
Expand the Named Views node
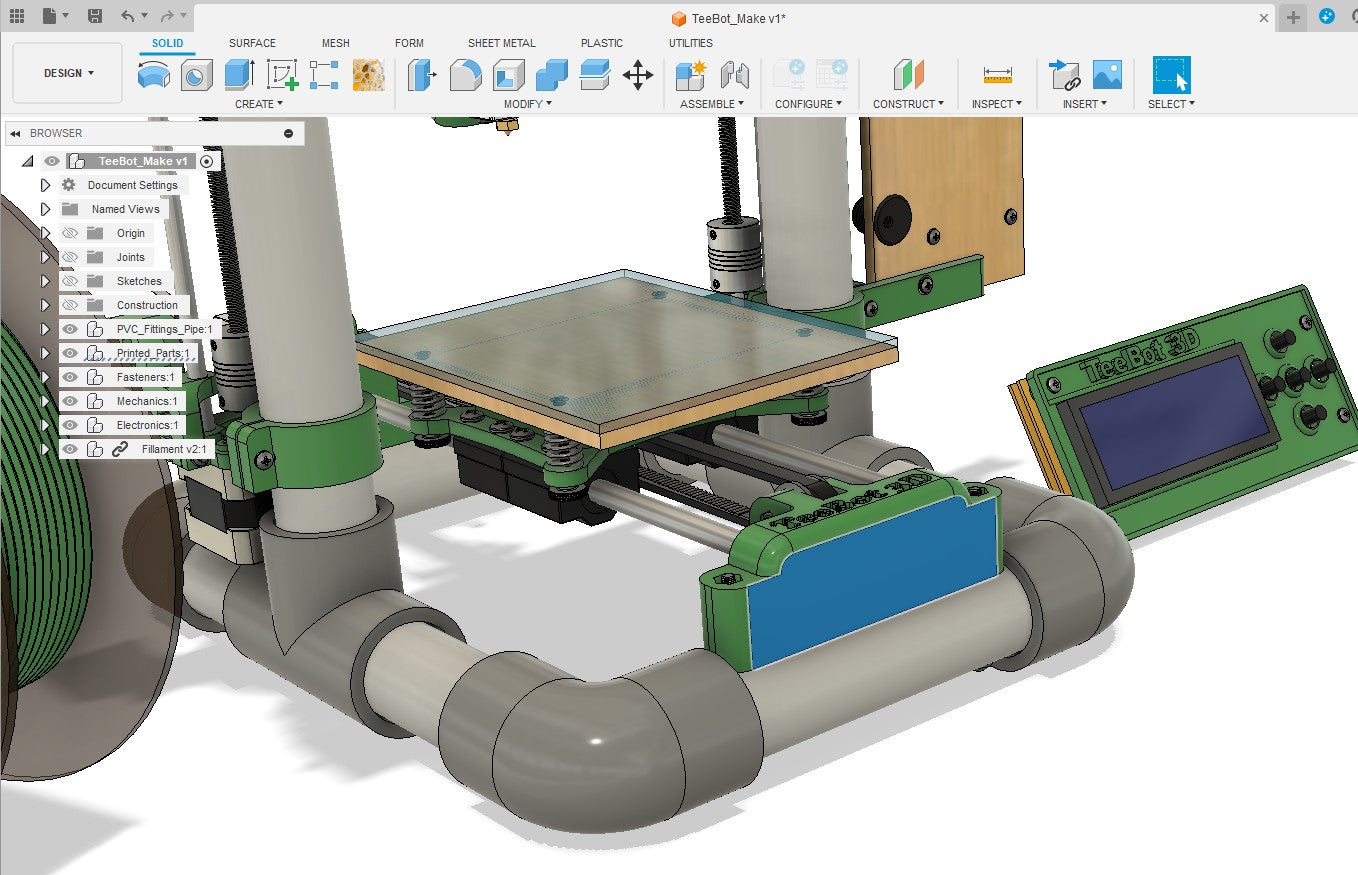[x=45, y=209]
